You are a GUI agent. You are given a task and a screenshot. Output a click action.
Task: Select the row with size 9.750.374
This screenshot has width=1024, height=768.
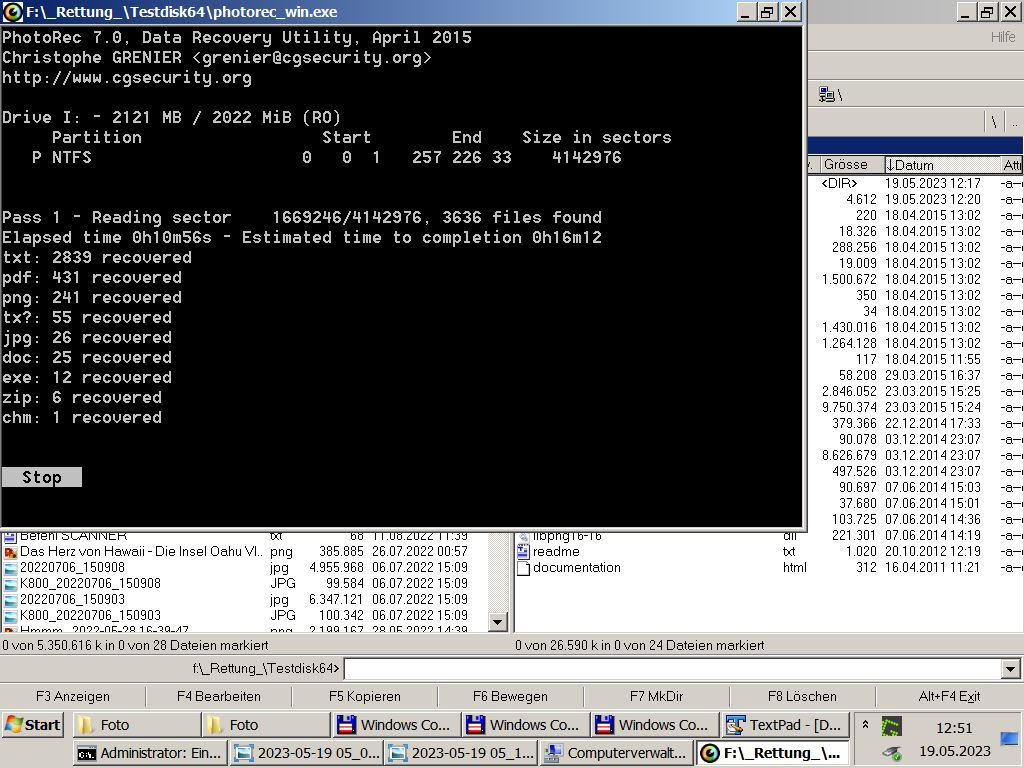[916, 408]
